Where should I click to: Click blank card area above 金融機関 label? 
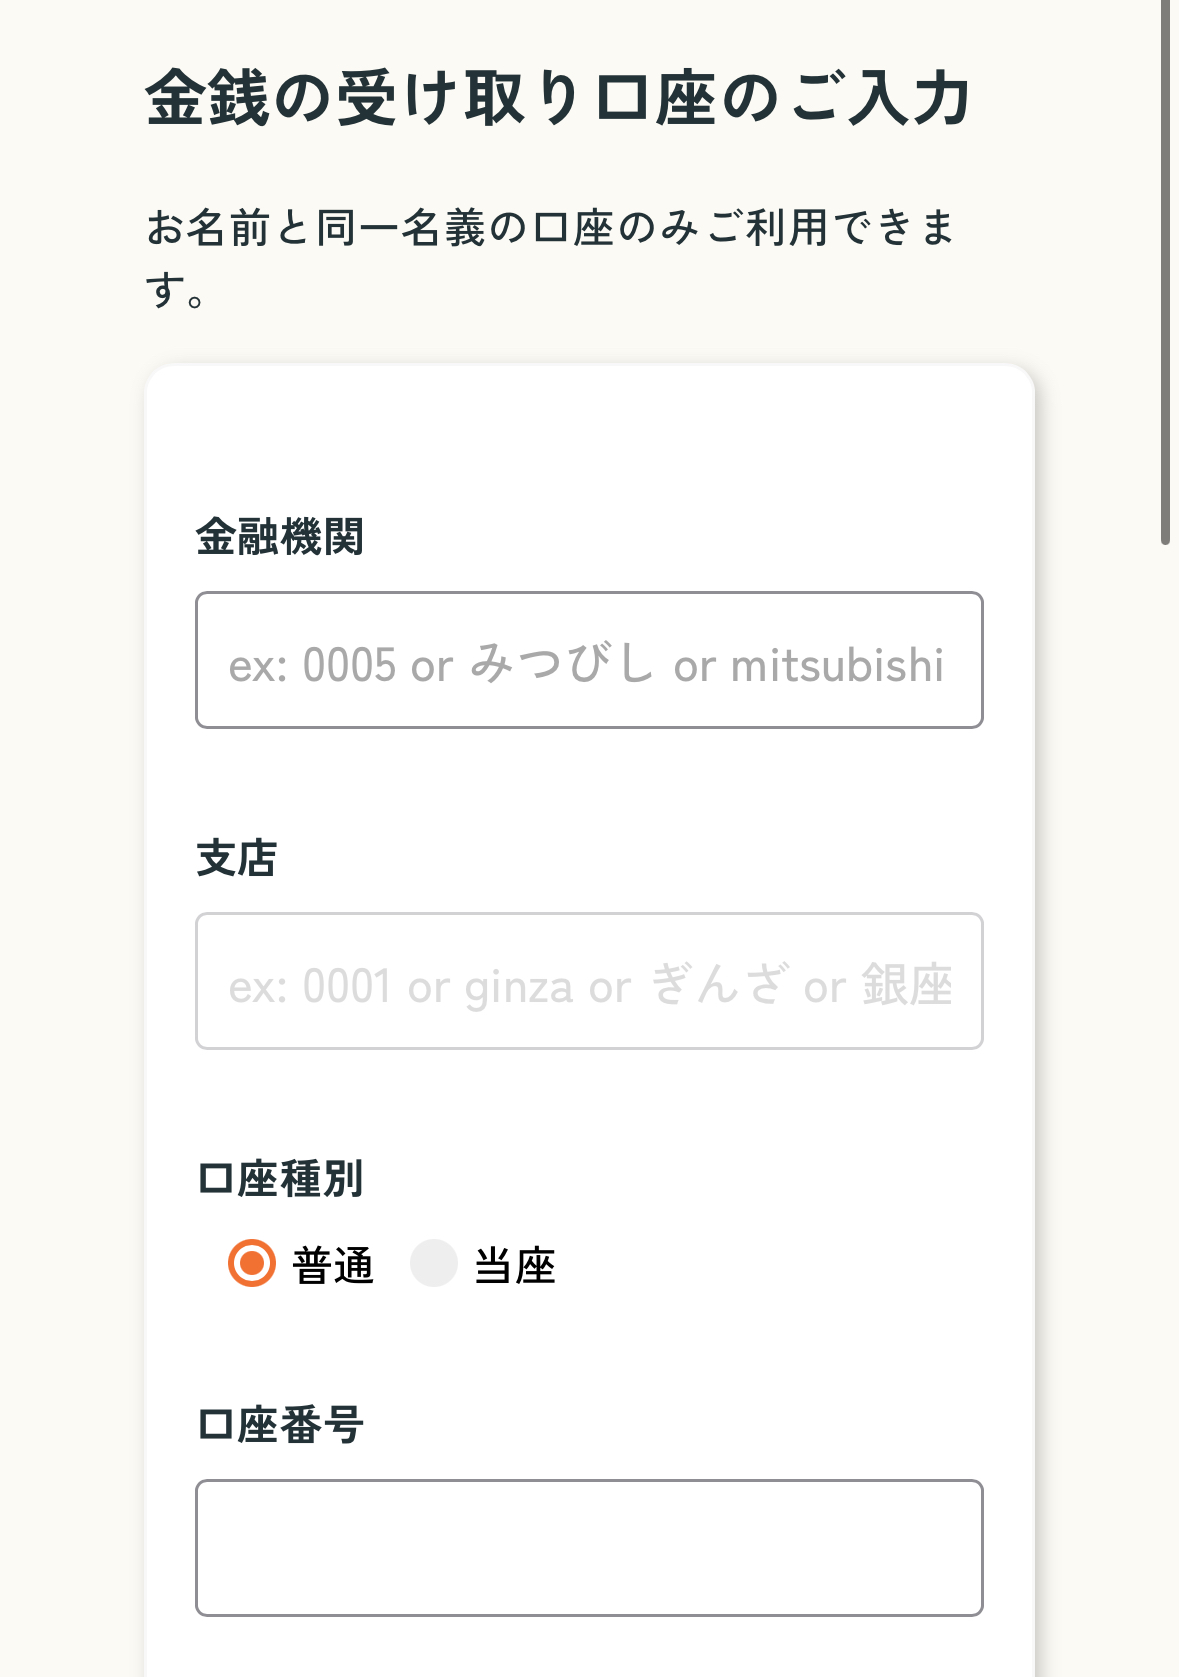pos(589,440)
